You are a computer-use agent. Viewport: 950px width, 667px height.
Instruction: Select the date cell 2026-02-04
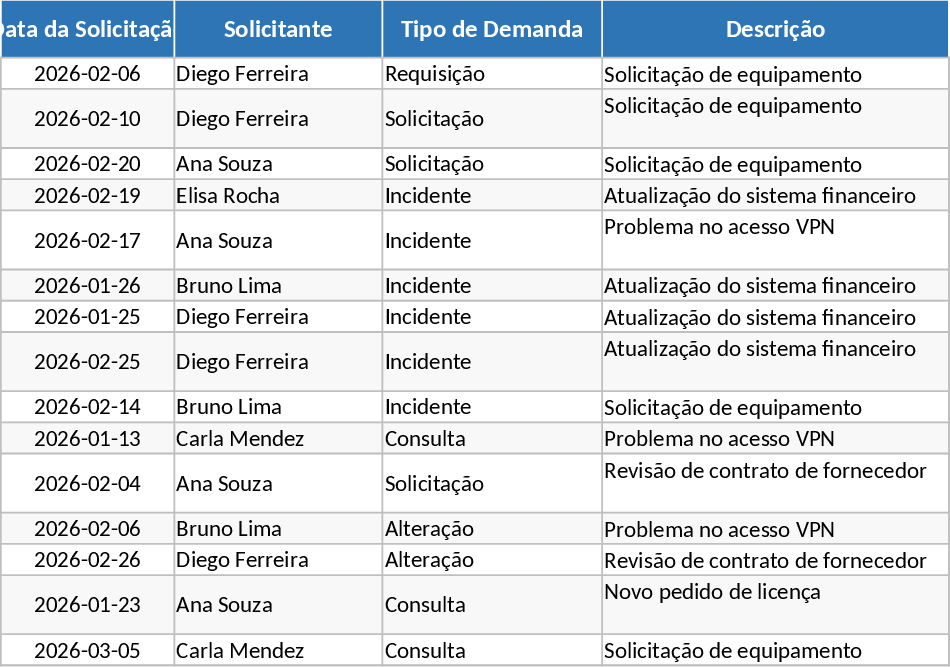(x=87, y=484)
